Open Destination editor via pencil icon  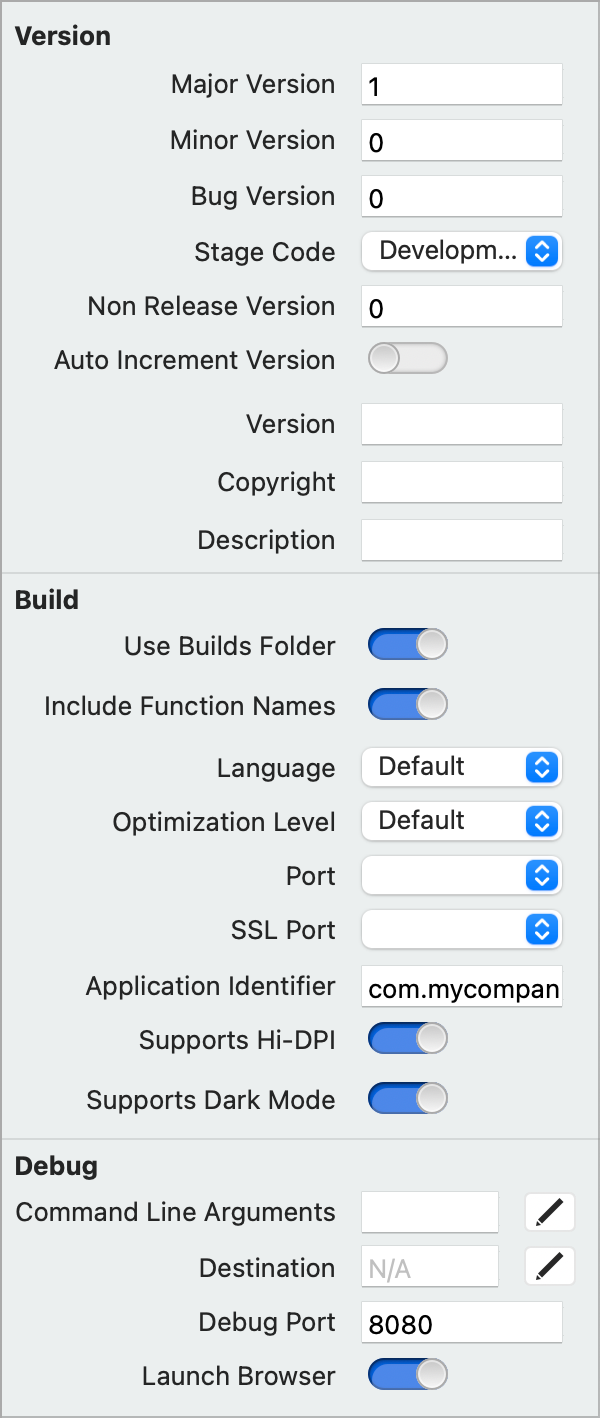tap(549, 1266)
